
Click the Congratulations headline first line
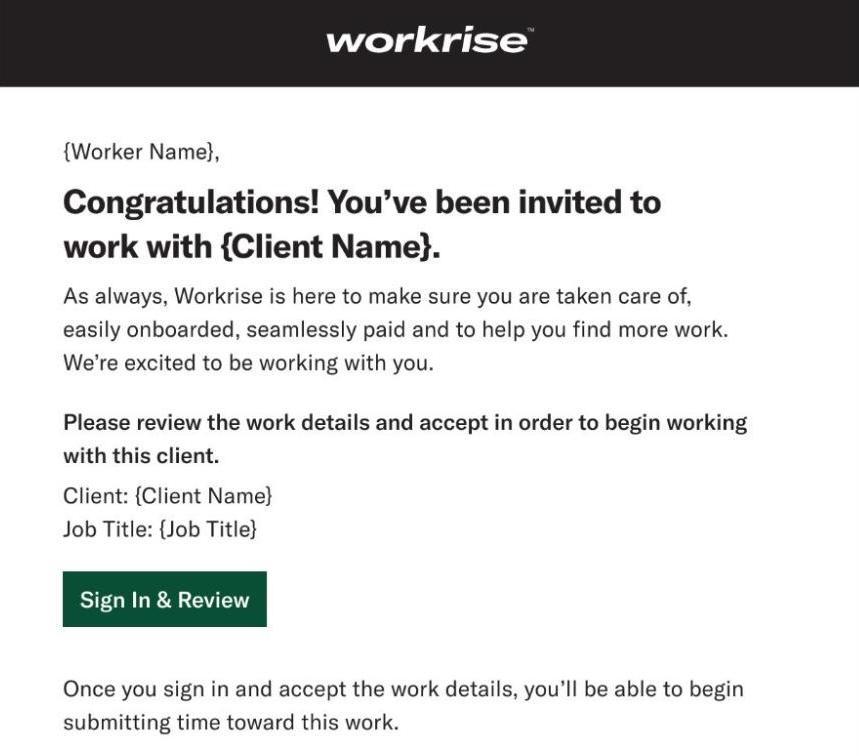pyautogui.click(x=362, y=203)
